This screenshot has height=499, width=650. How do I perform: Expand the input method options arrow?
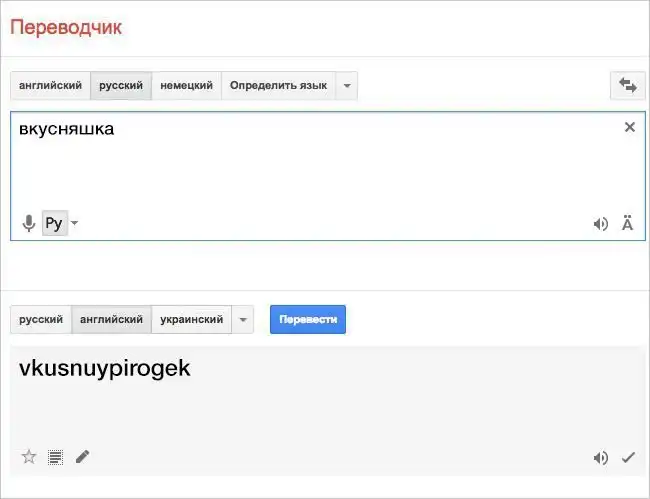coord(75,224)
